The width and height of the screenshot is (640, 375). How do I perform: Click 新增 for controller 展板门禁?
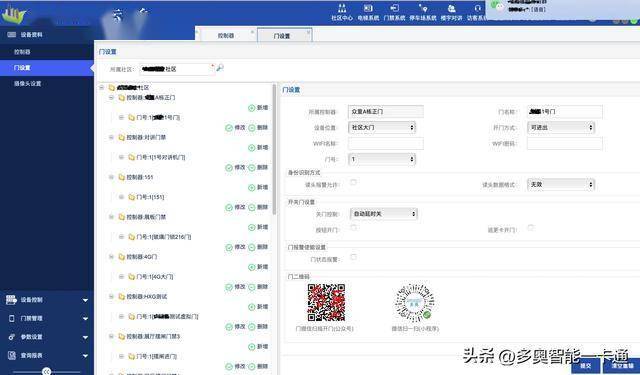[x=258, y=227]
